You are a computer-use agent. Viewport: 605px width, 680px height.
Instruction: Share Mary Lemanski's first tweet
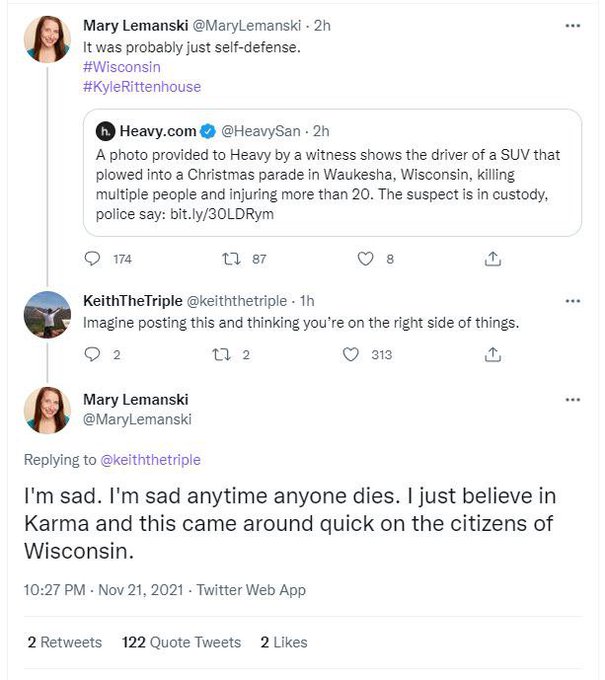point(492,260)
